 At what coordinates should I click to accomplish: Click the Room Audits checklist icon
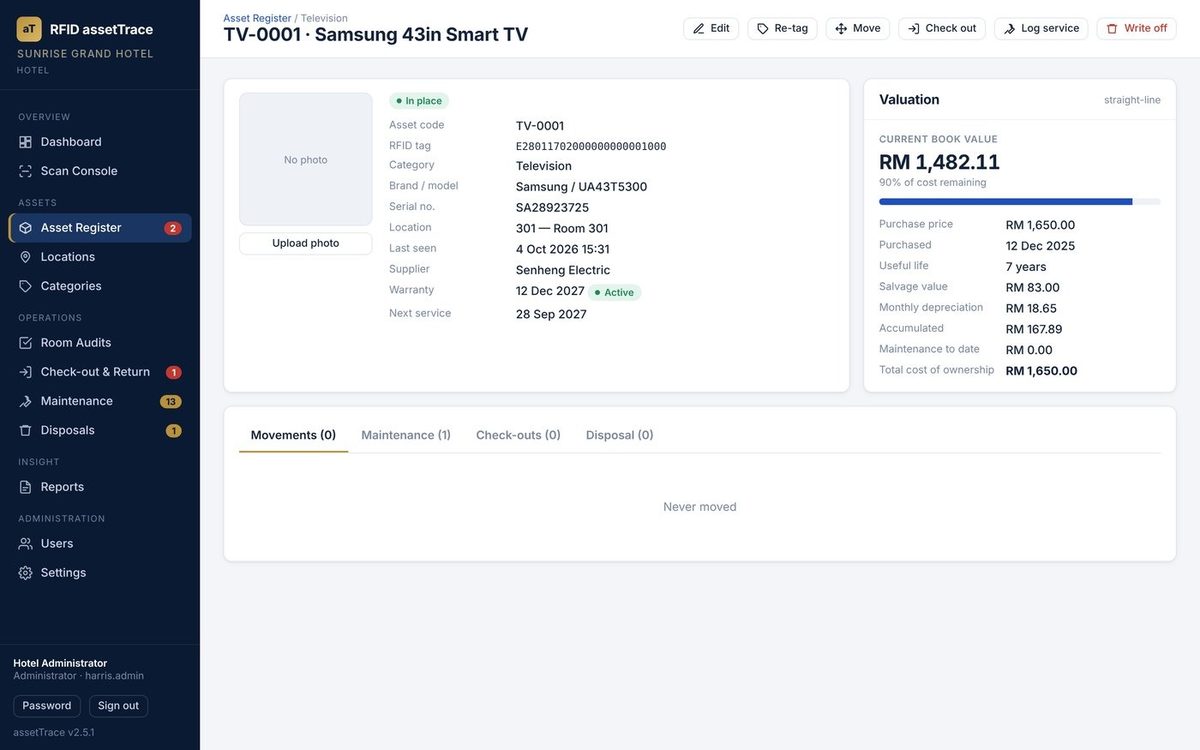tap(26, 343)
